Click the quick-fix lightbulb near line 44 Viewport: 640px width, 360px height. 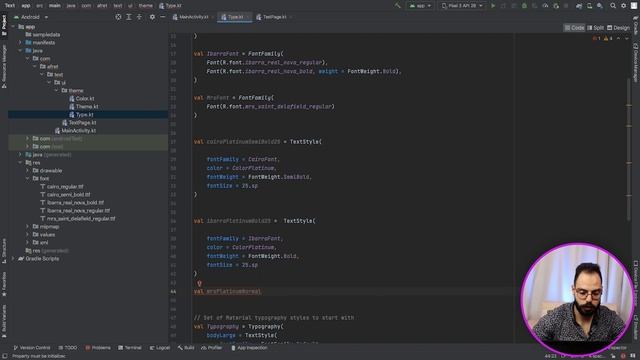199,283
